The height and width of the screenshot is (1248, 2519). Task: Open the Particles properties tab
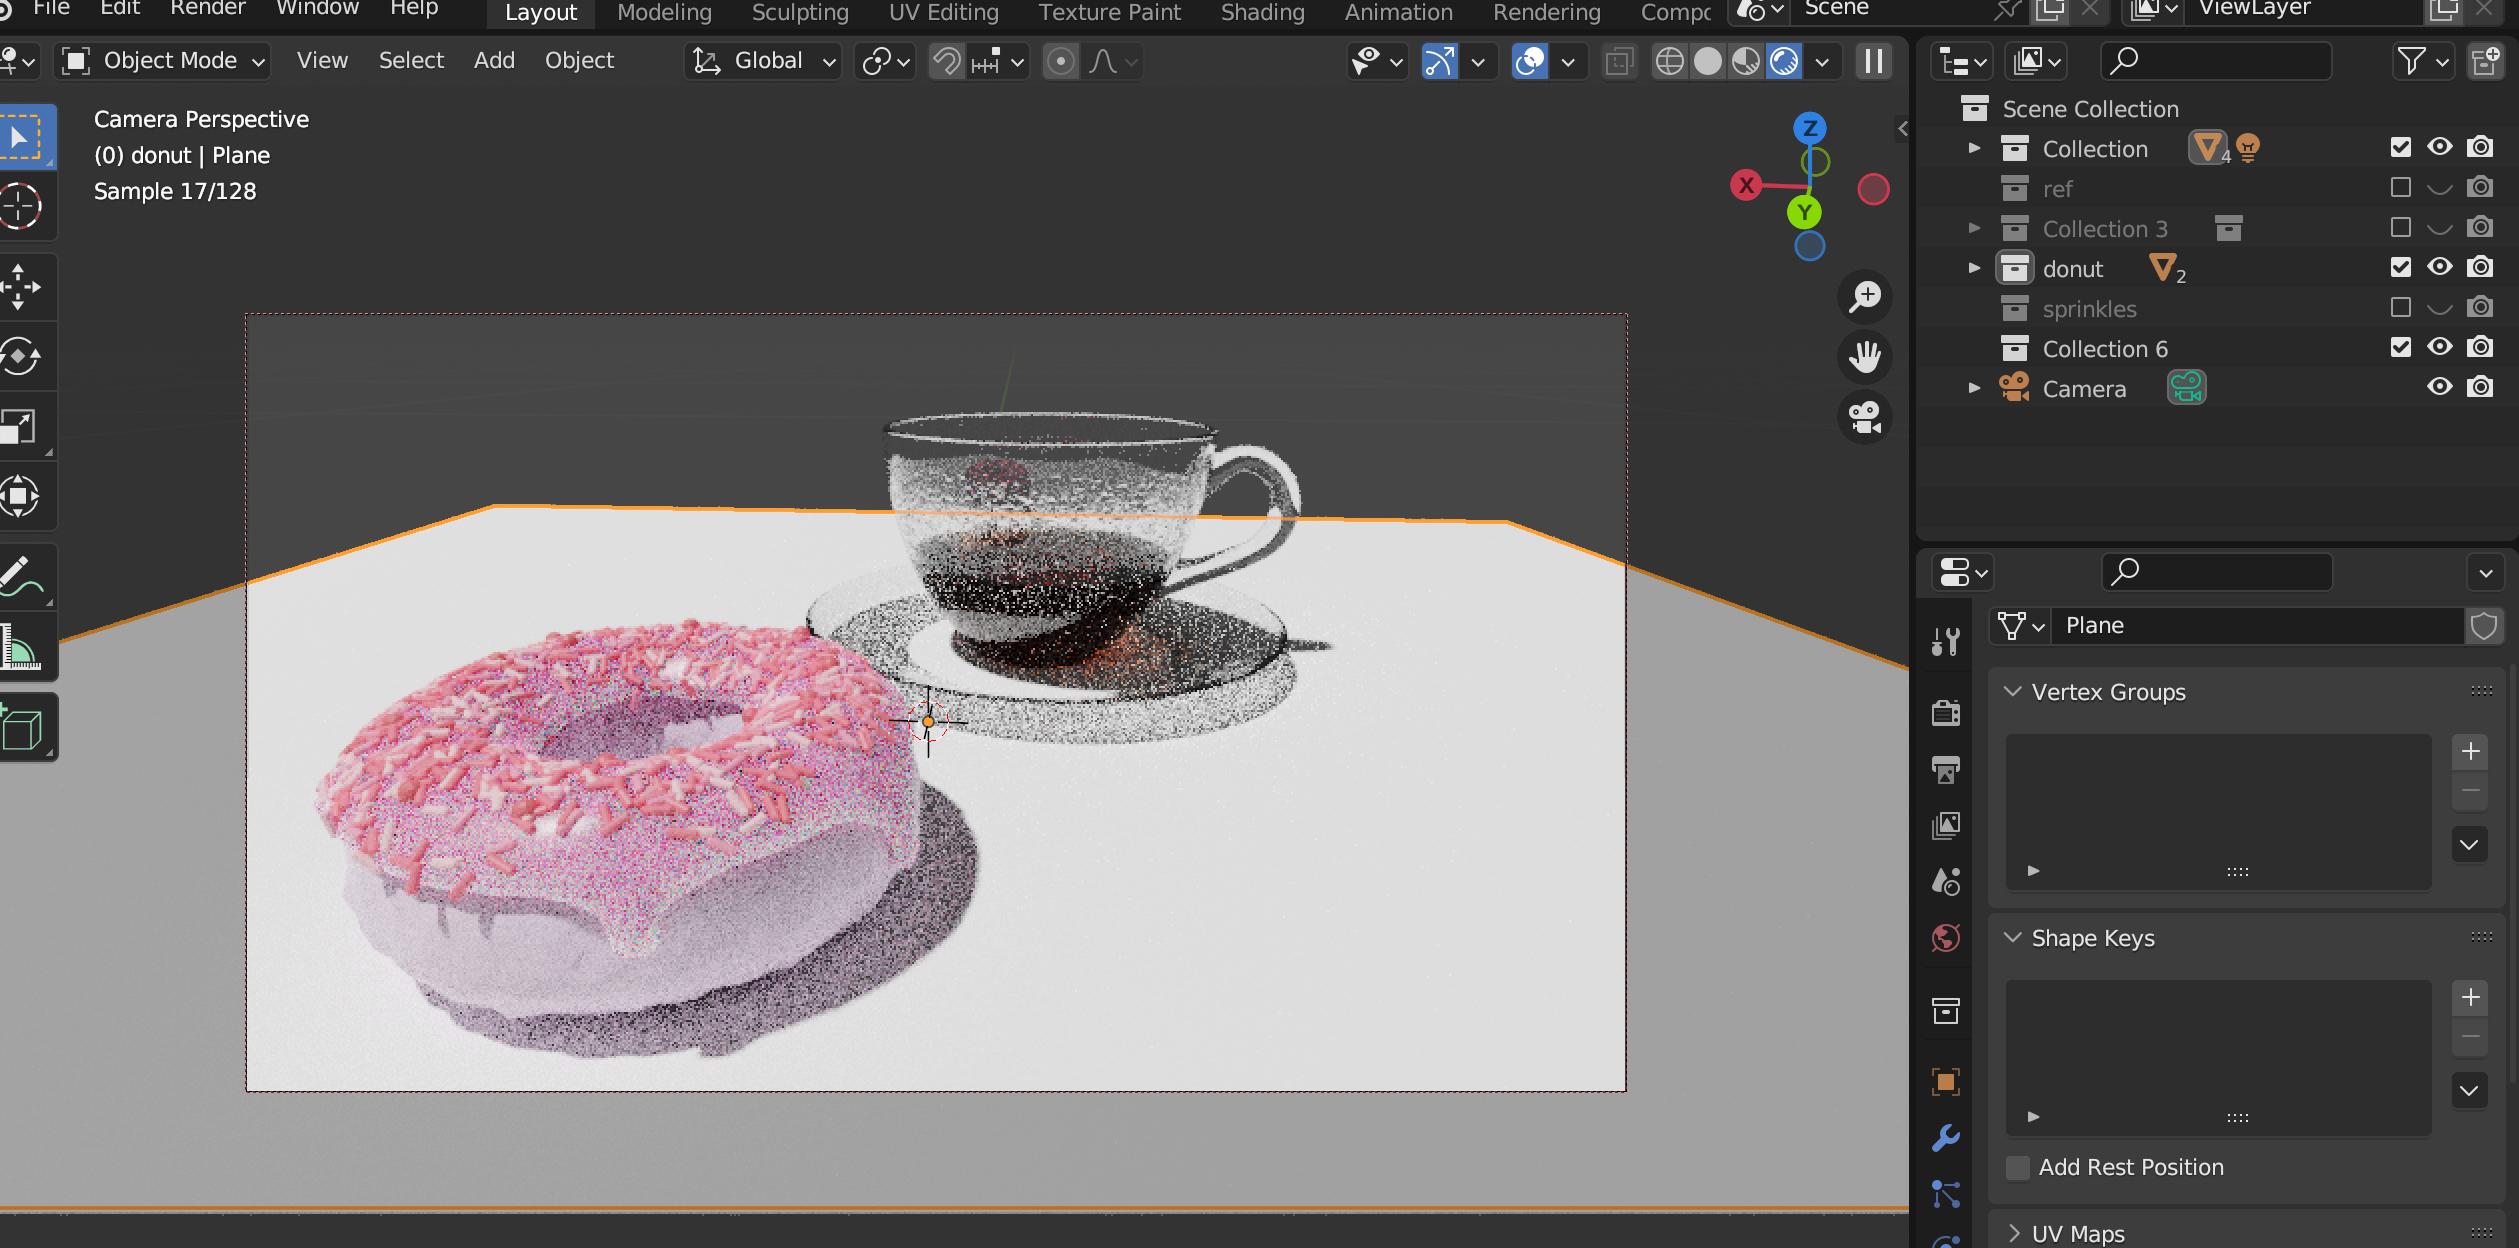pyautogui.click(x=1945, y=1194)
